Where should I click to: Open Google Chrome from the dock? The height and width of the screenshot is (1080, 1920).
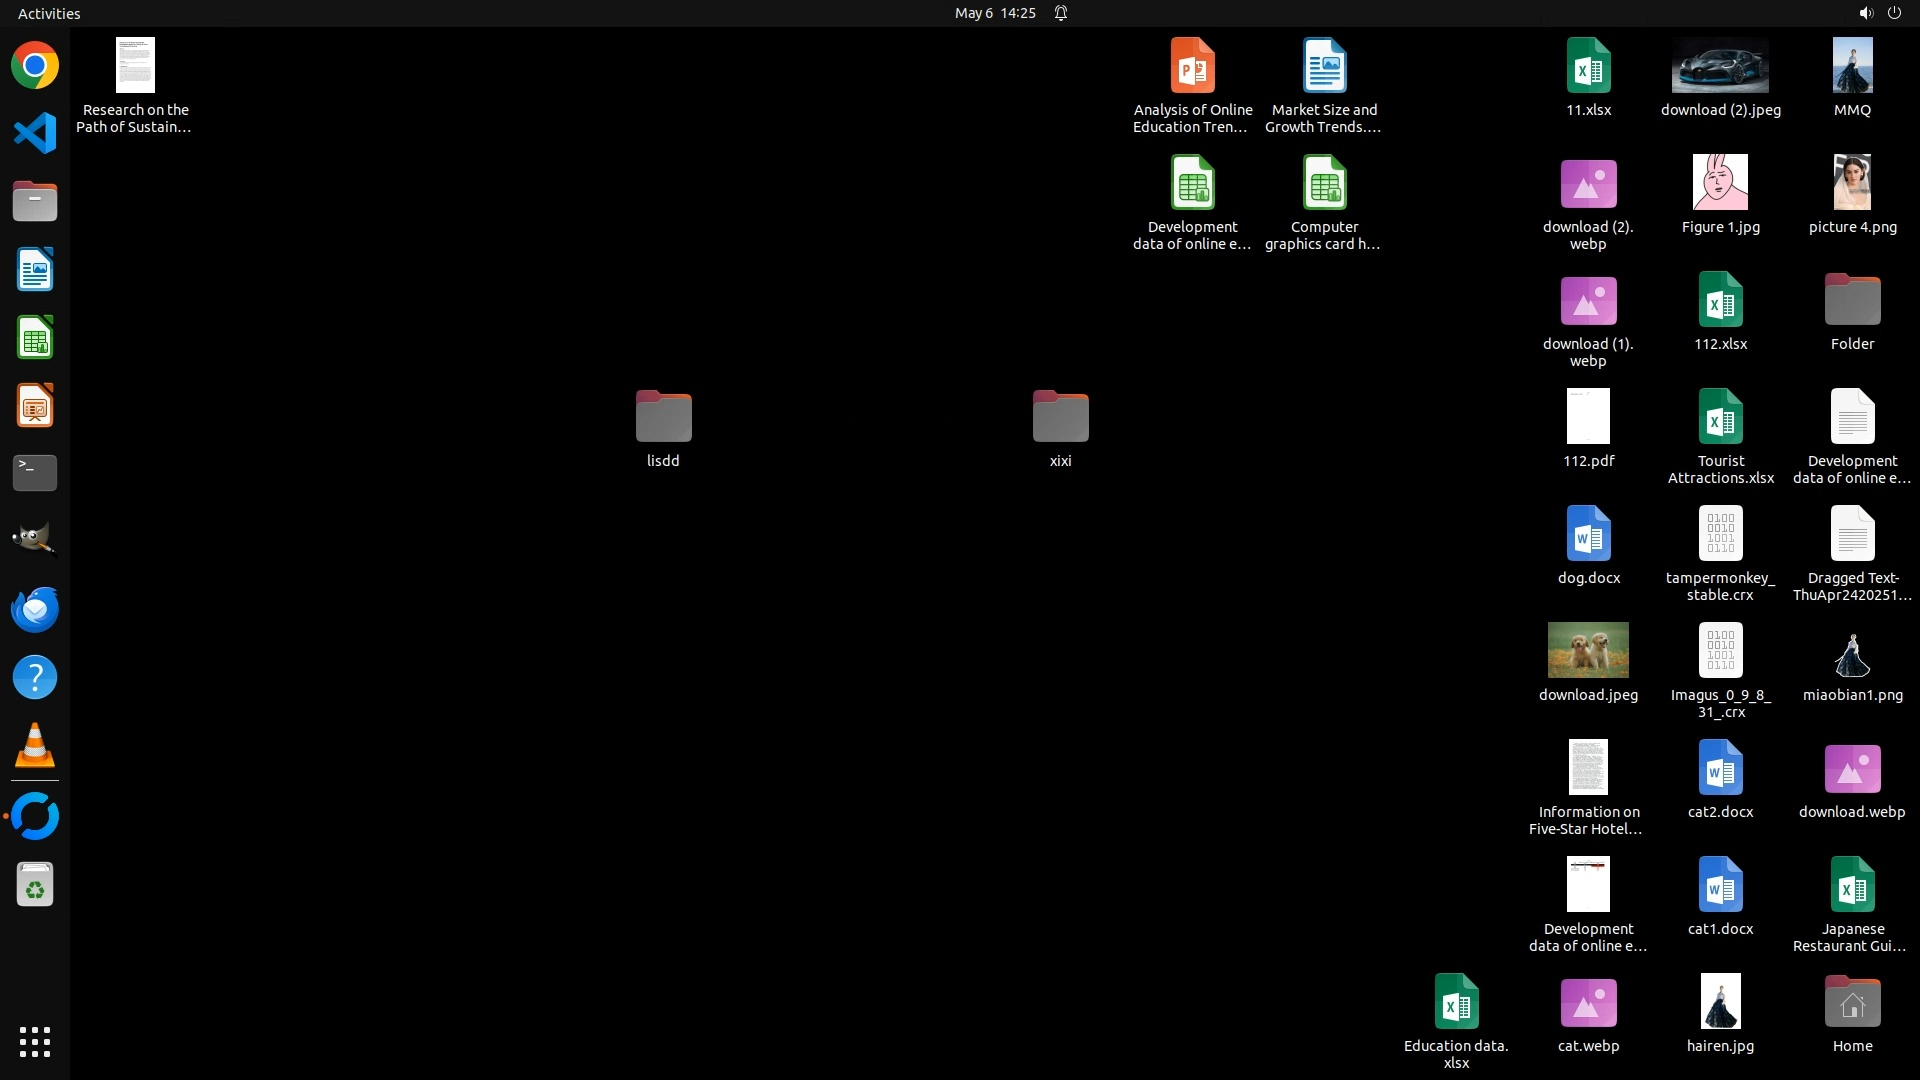35,66
